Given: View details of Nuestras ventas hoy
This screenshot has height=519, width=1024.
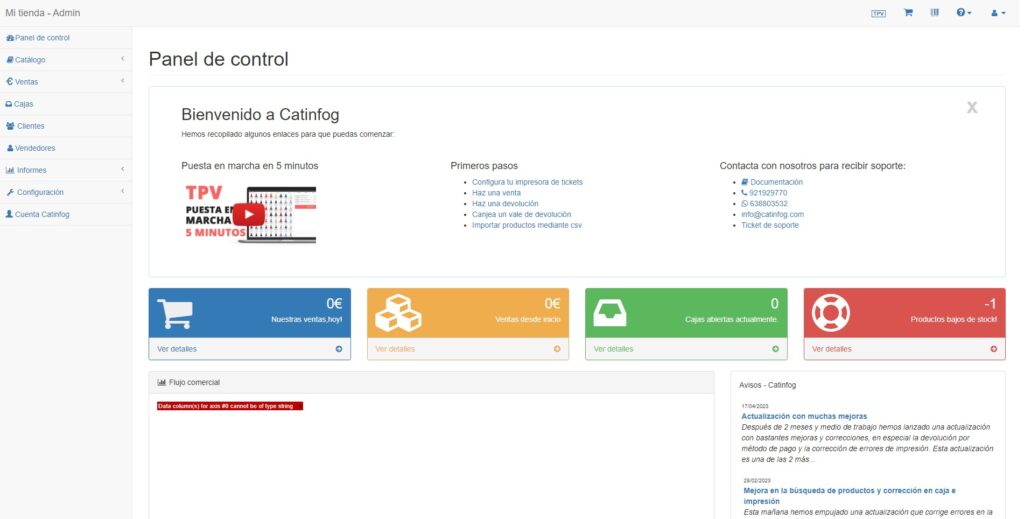Looking at the screenshot, I should click(249, 349).
